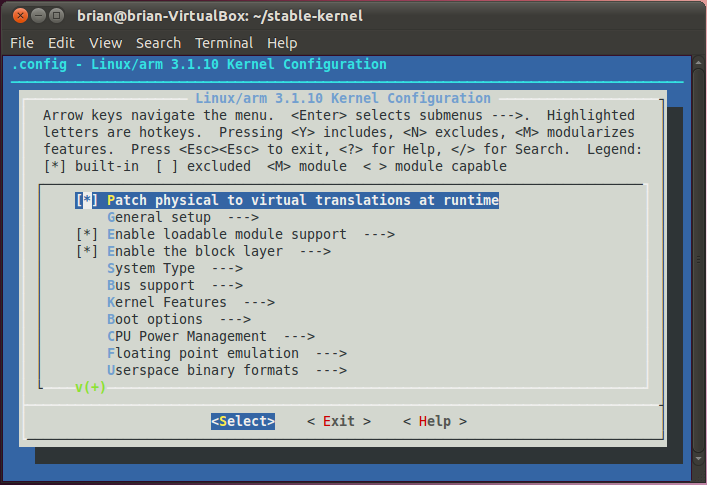This screenshot has width=707, height=485.
Task: Open Userspace binary formats submenu
Action: tap(227, 371)
